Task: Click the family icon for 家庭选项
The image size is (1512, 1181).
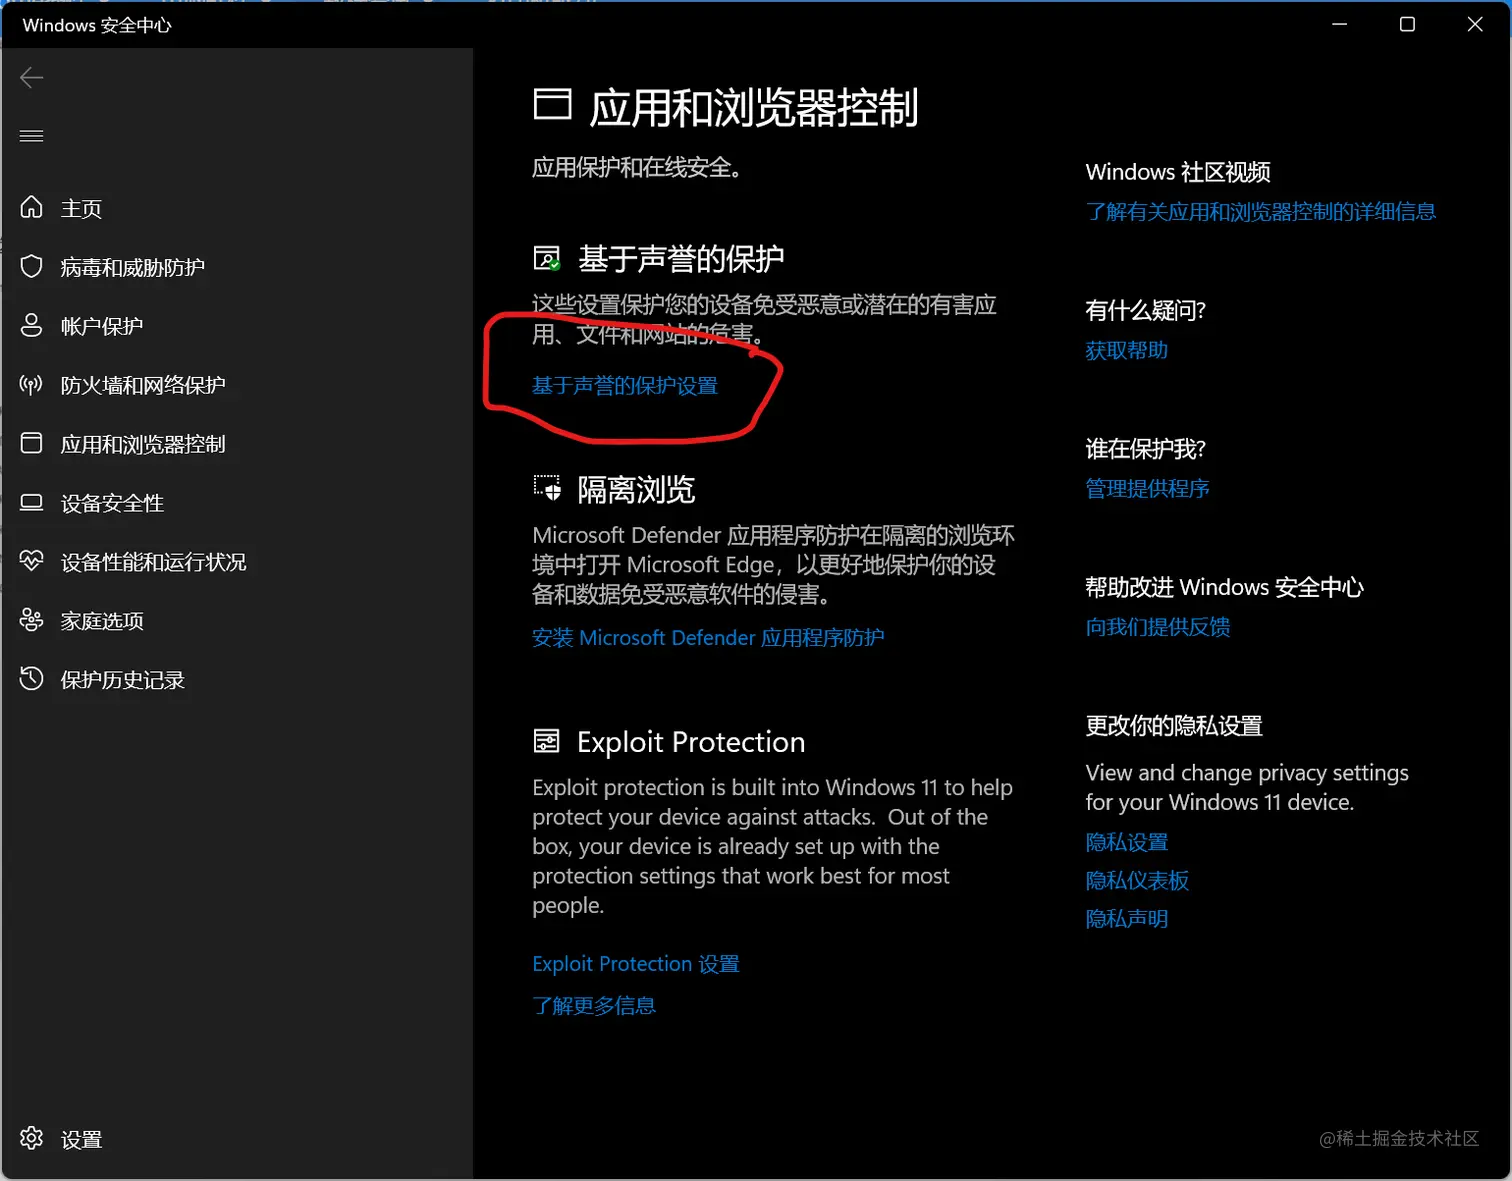Action: (32, 620)
